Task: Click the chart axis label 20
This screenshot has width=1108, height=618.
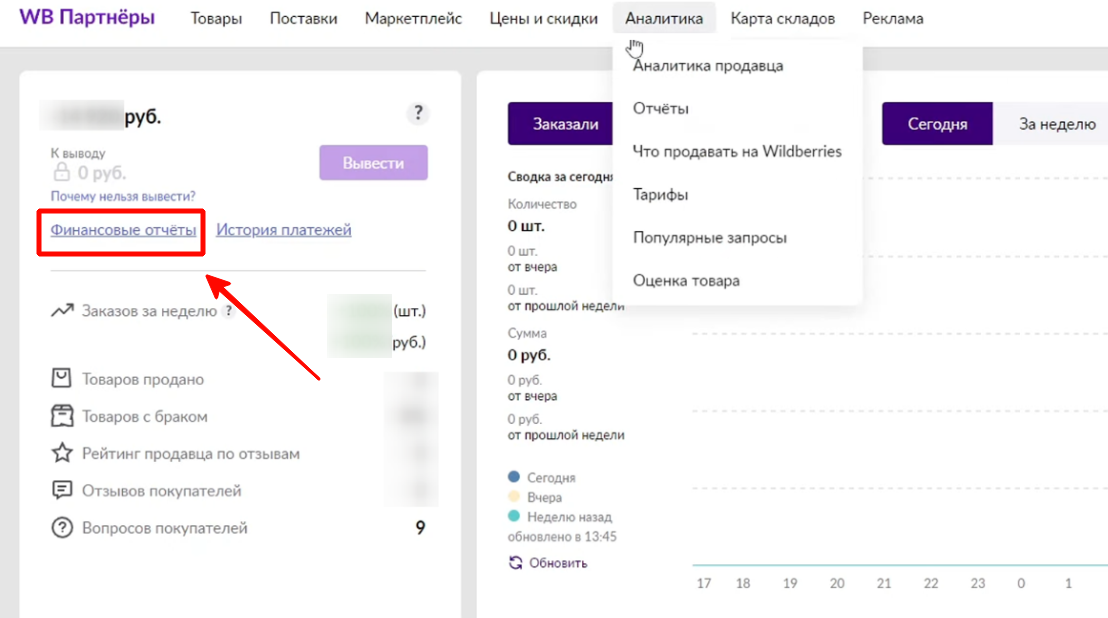Action: (837, 583)
